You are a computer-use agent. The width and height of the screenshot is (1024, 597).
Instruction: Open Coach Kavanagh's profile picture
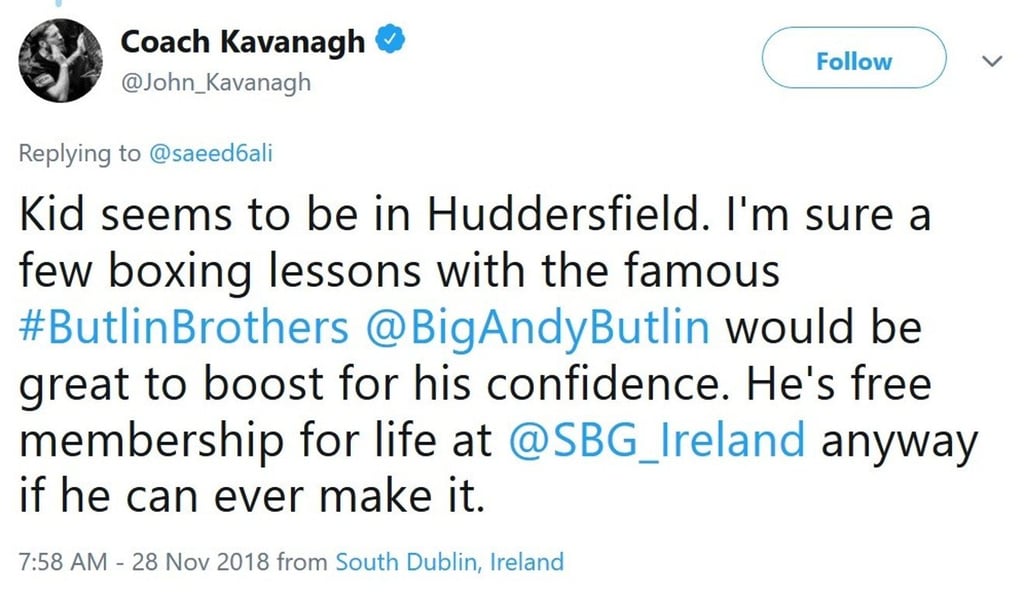pos(59,60)
